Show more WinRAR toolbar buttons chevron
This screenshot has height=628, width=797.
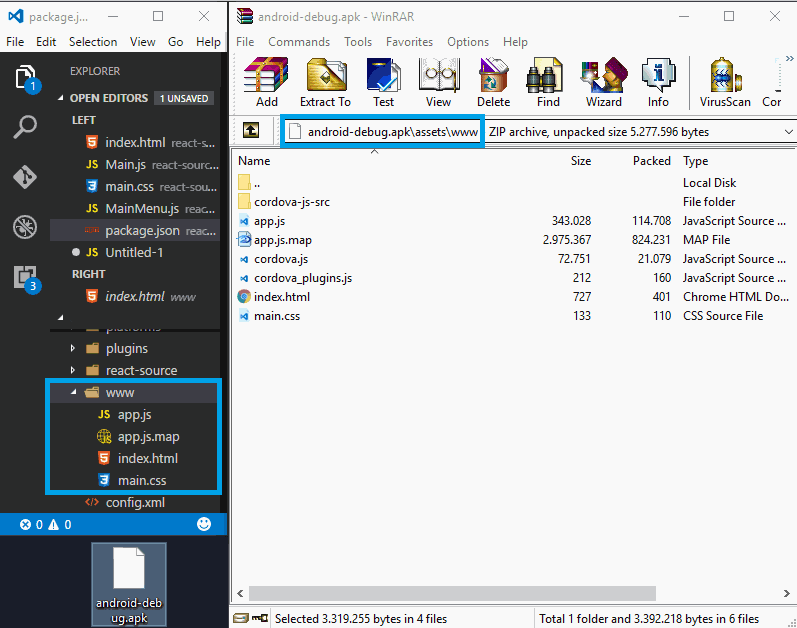point(789,58)
